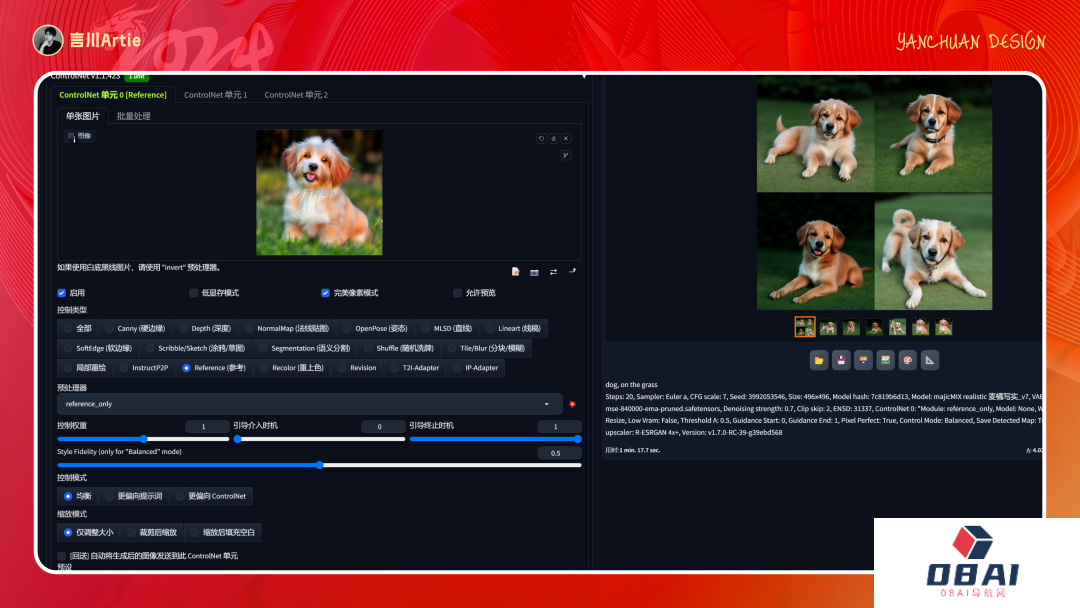Click the new canvas document icon

click(x=515, y=272)
